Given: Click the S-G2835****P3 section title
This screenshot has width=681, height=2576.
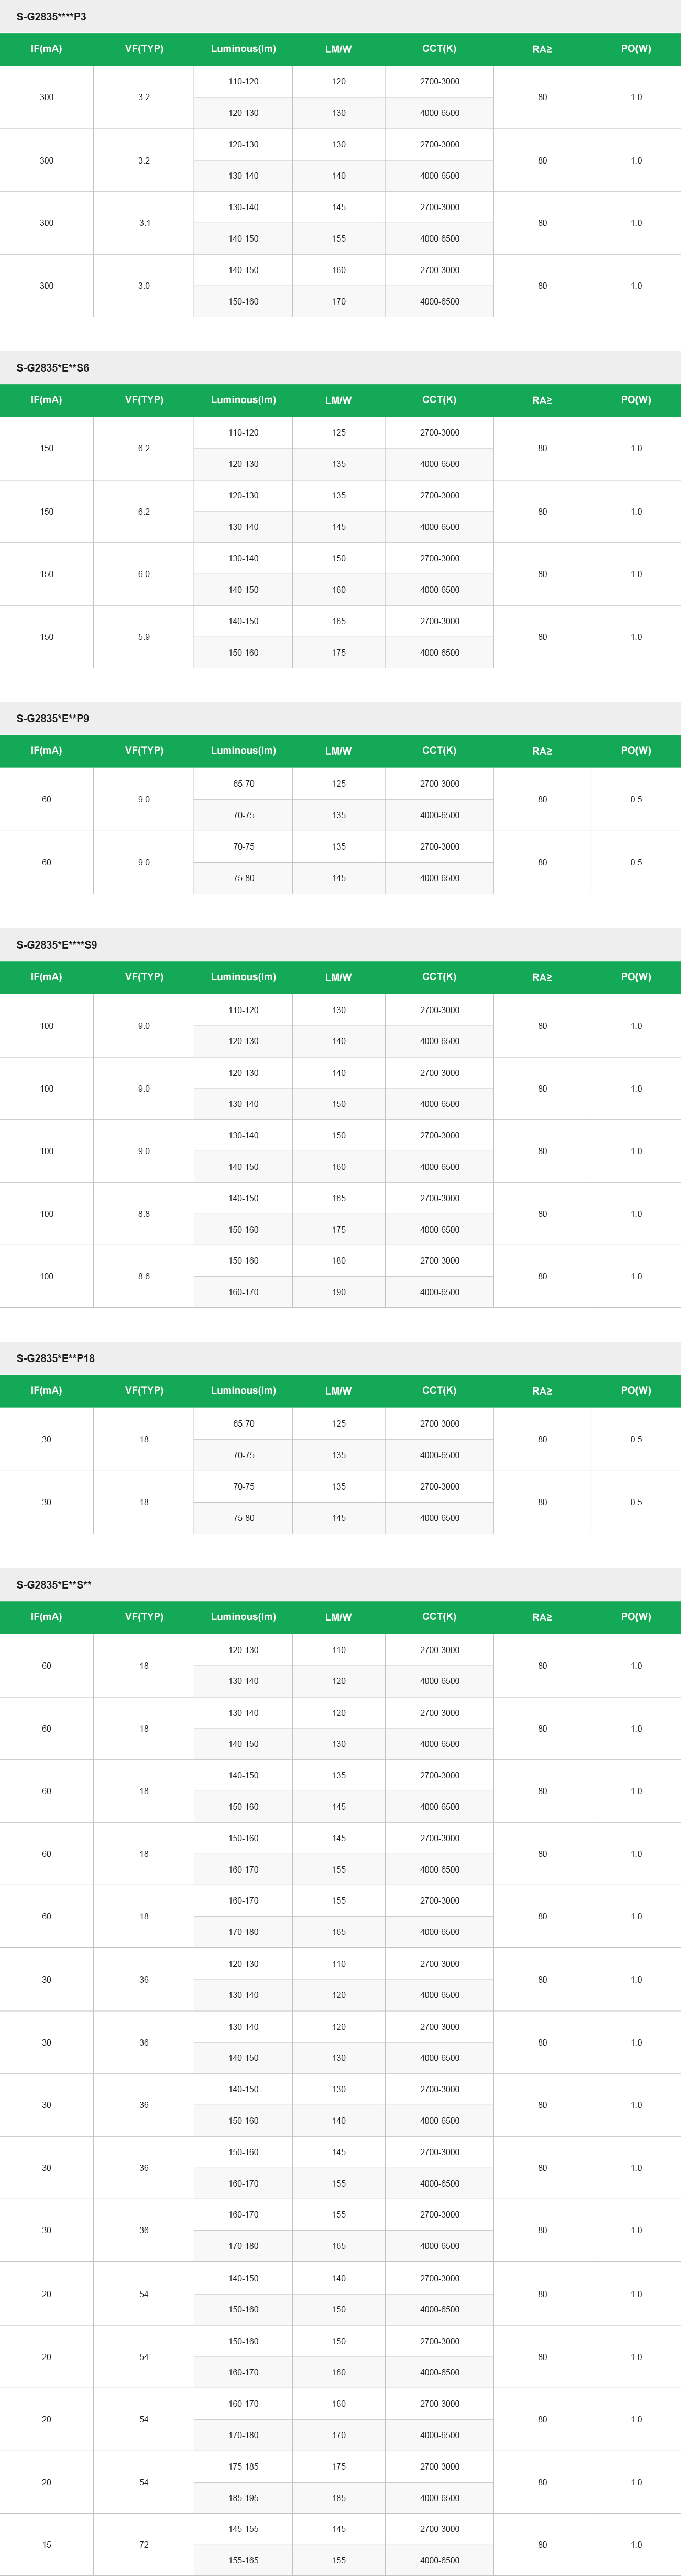Looking at the screenshot, I should pos(51,17).
